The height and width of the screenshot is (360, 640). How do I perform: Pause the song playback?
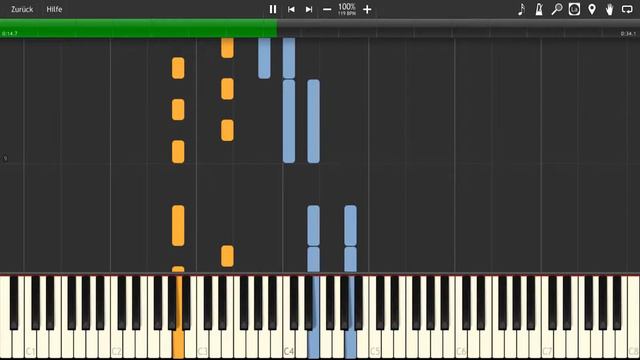click(x=273, y=9)
